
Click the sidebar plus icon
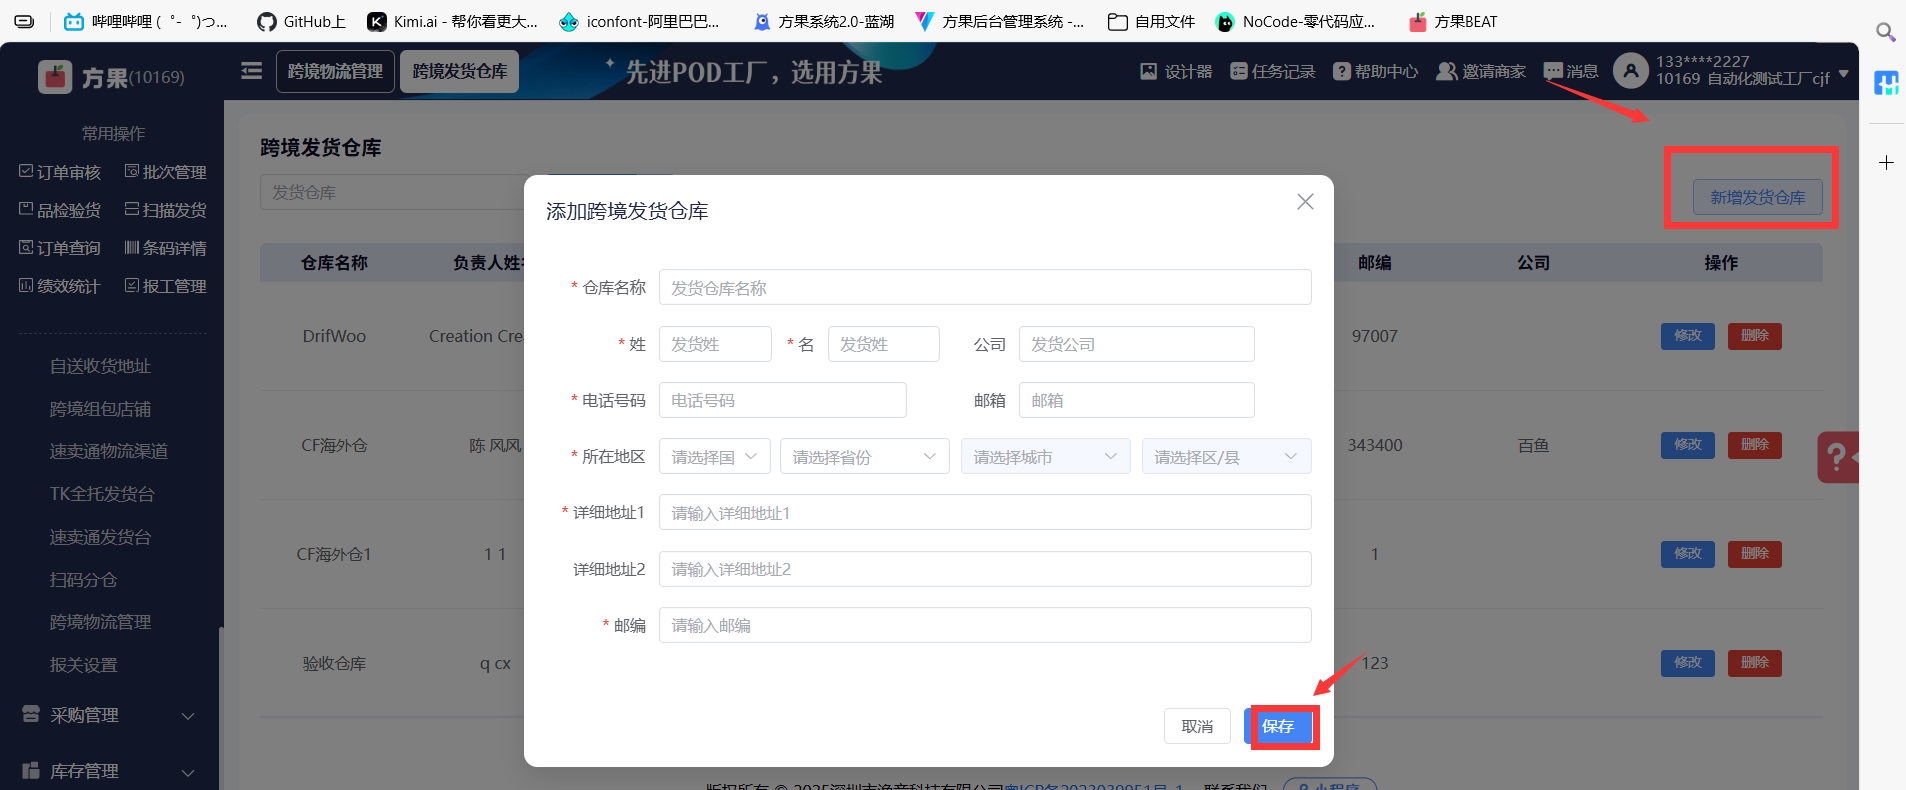[1886, 162]
